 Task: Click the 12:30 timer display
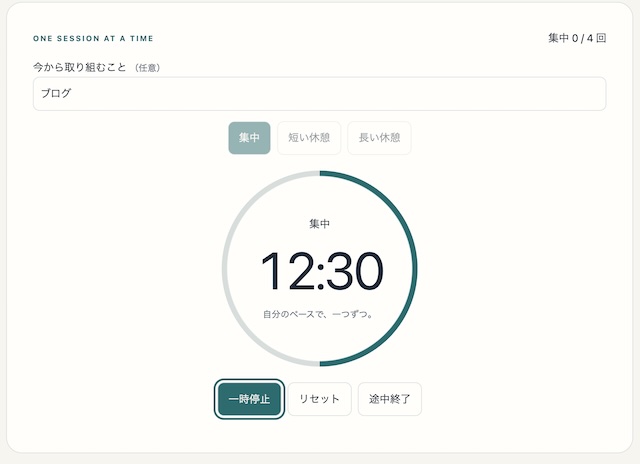click(x=322, y=271)
